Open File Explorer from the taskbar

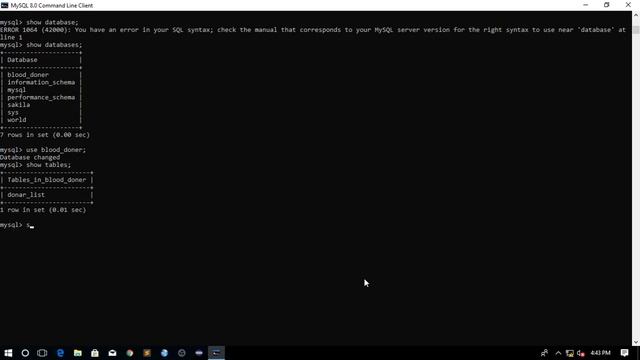(78, 353)
